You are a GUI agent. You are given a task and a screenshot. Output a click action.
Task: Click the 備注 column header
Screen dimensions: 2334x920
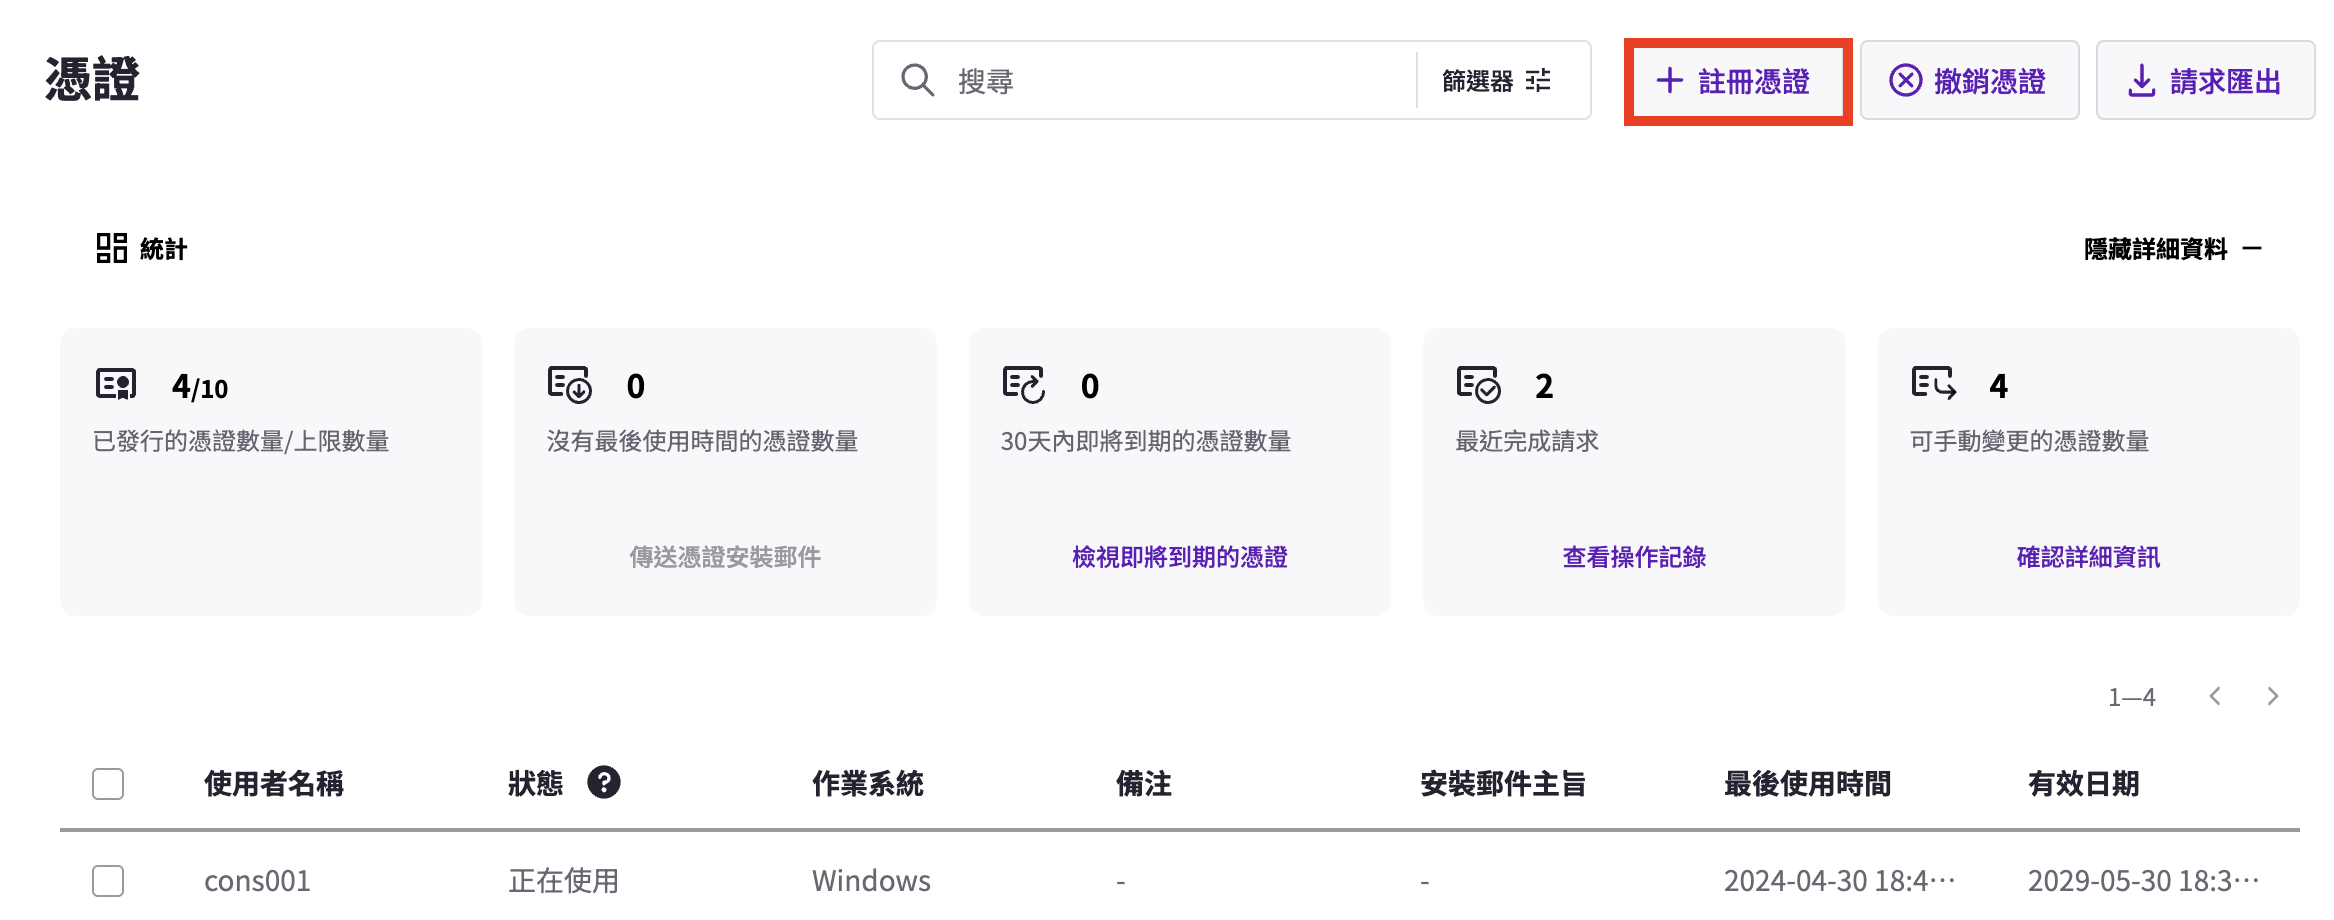point(1144,783)
